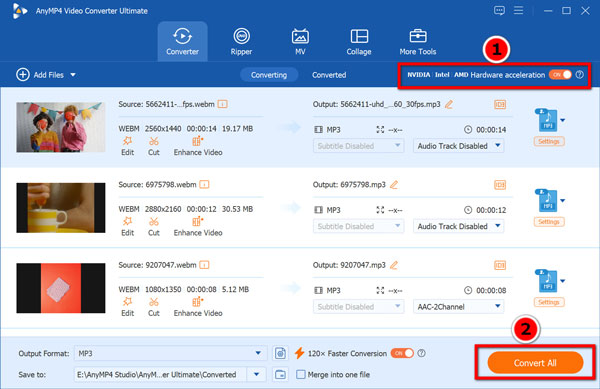Open the hamburger menu in title bar
Screen dimensions: 600x389
(x=518, y=10)
